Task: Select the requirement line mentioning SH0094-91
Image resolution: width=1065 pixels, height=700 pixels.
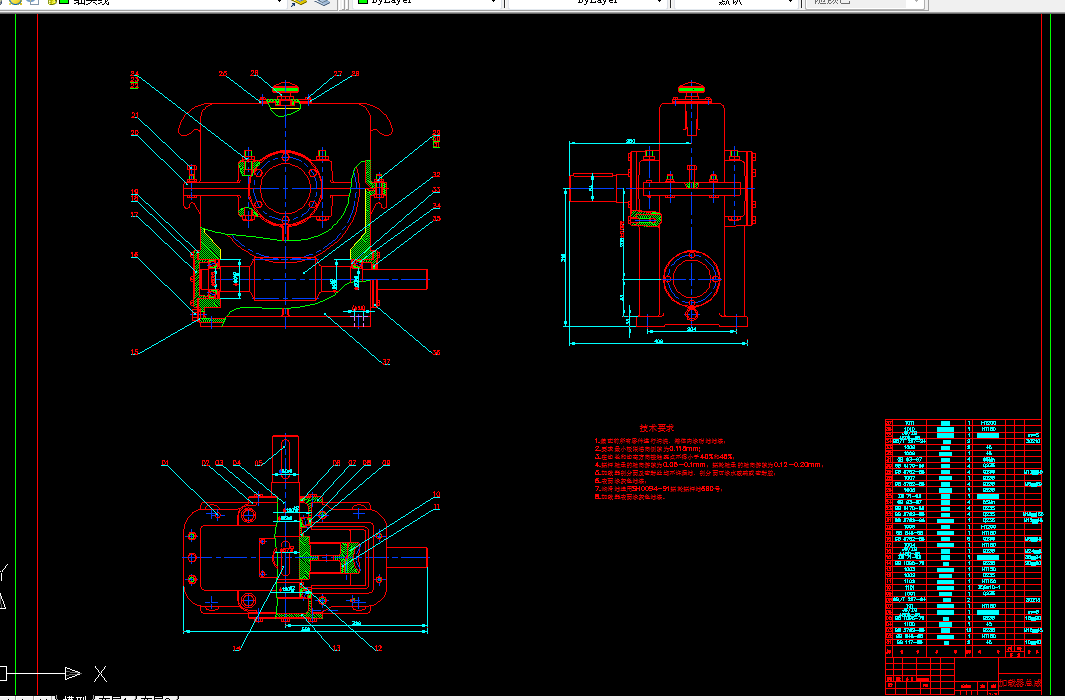Action: (659, 489)
